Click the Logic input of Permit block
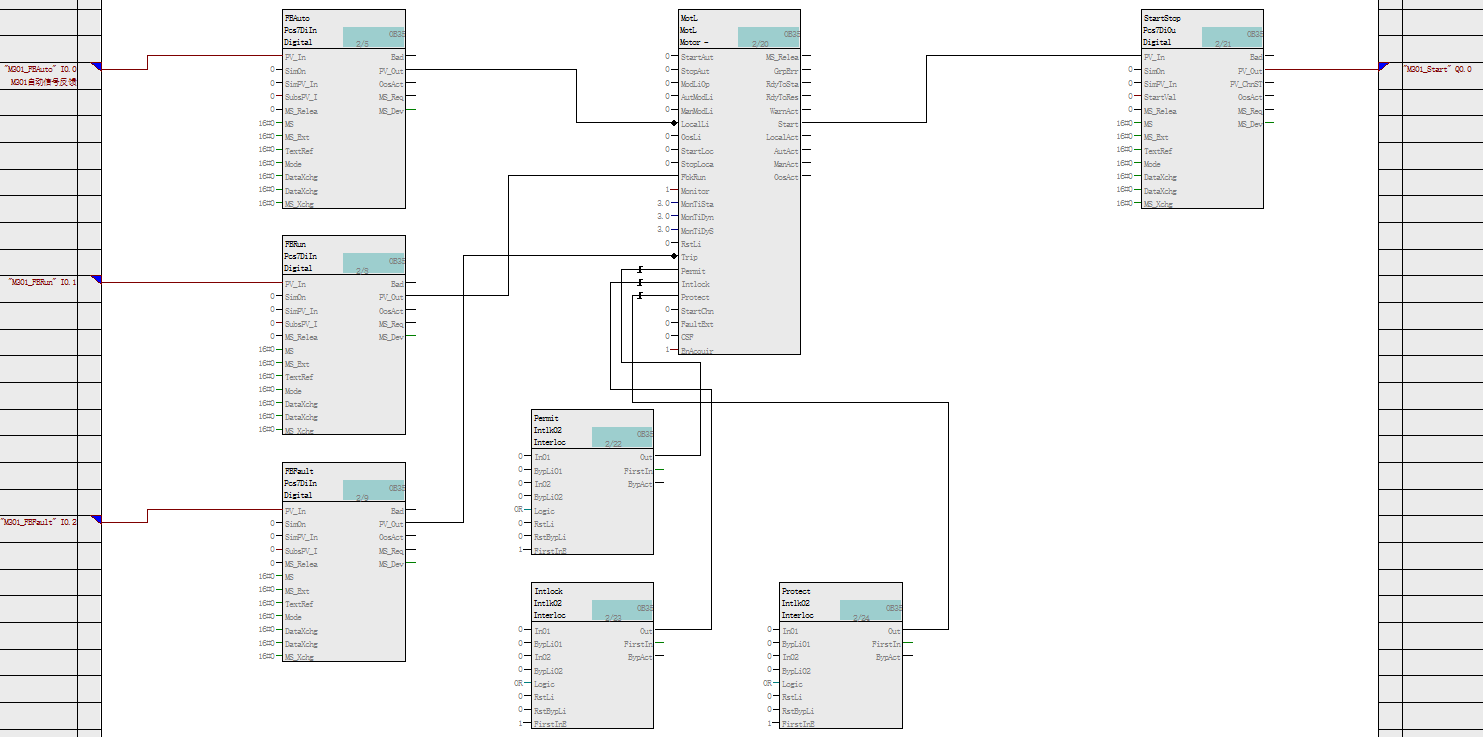This screenshot has height=737, width=1483. click(x=544, y=510)
